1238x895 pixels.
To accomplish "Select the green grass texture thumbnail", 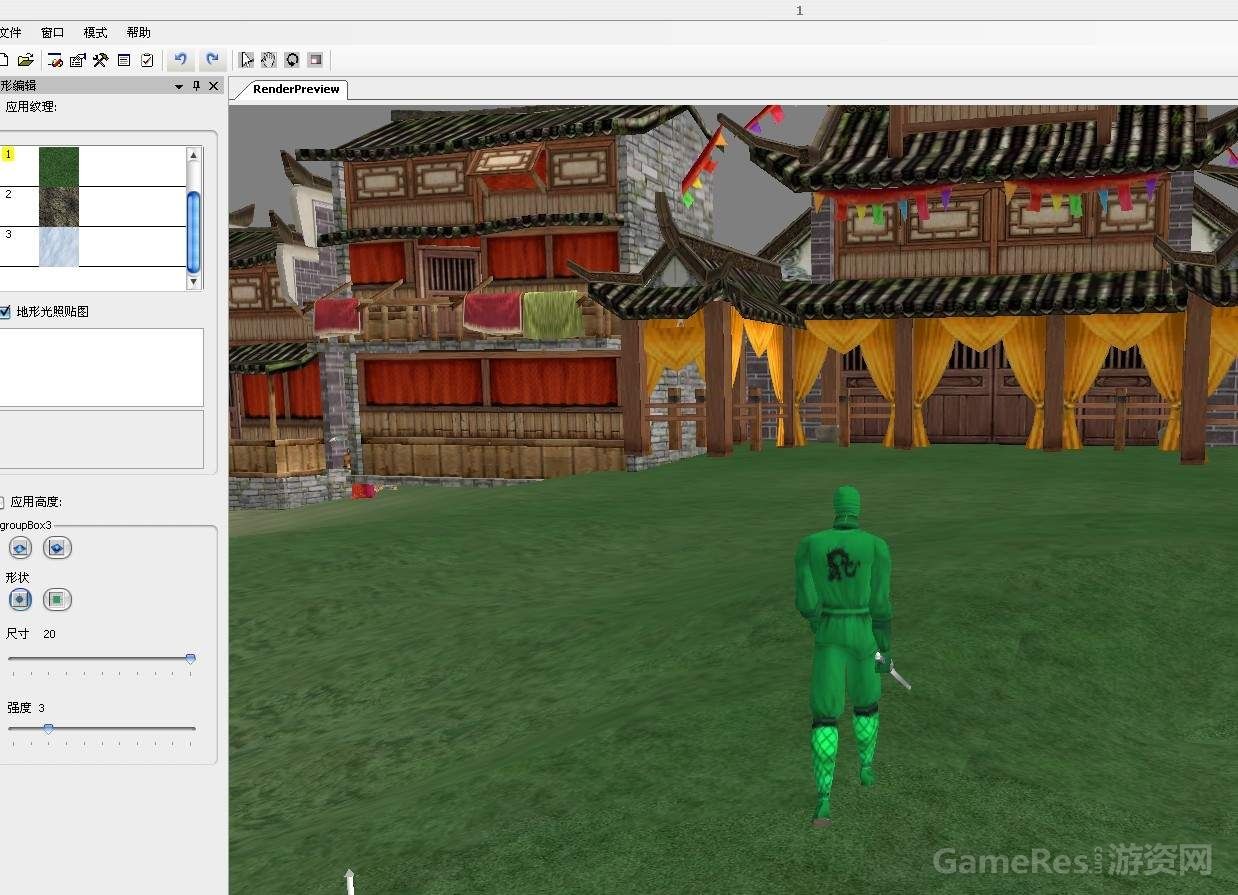I will (x=59, y=166).
